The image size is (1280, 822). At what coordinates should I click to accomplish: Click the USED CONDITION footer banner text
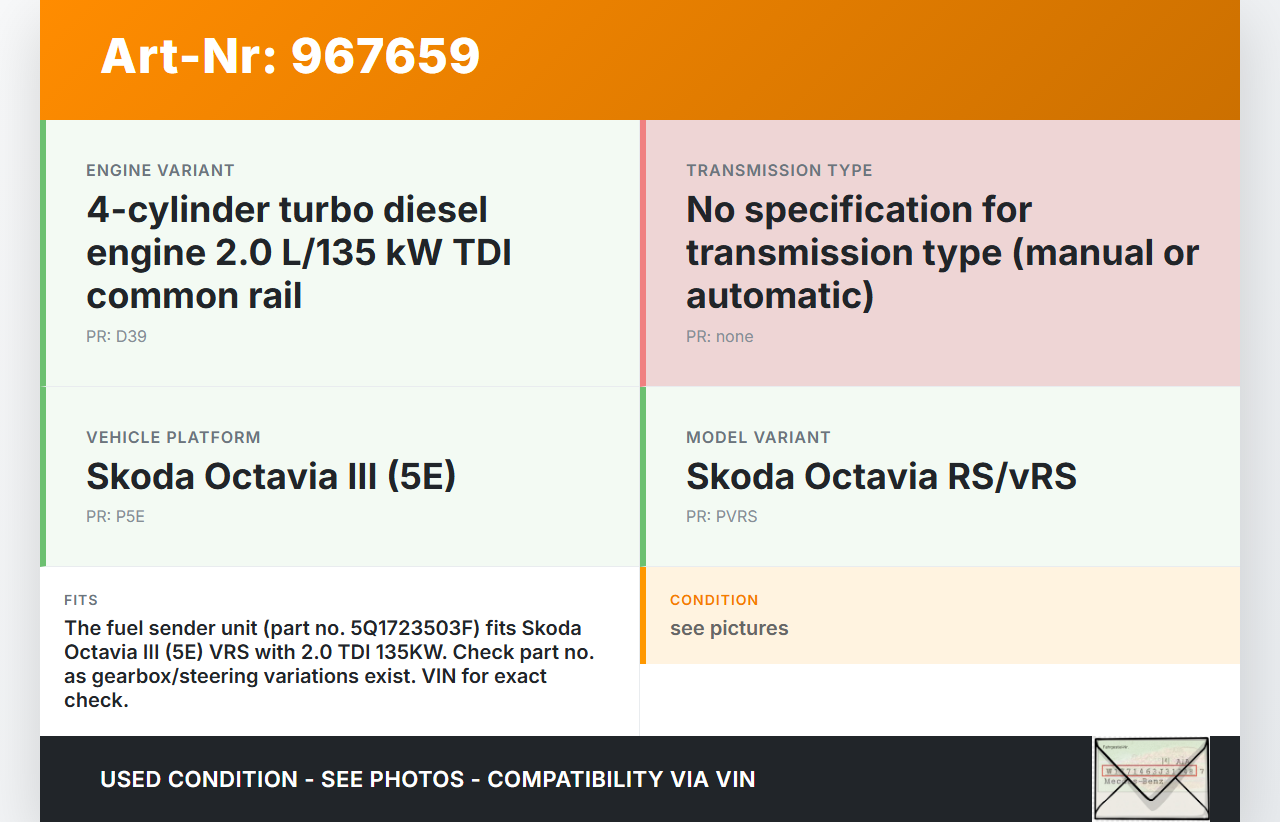pyautogui.click(x=427, y=779)
